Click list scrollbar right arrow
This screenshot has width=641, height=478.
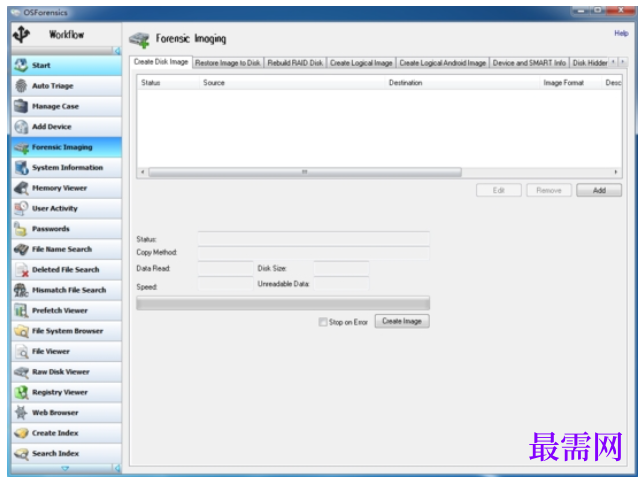616,172
